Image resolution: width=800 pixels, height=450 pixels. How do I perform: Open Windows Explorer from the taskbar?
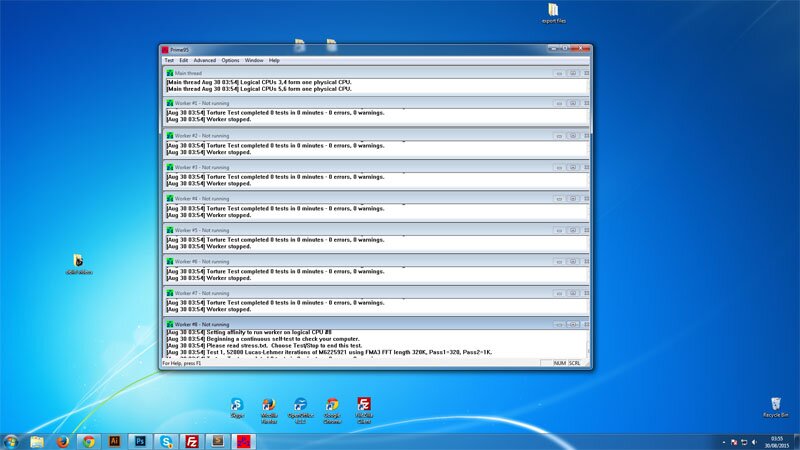[37, 441]
